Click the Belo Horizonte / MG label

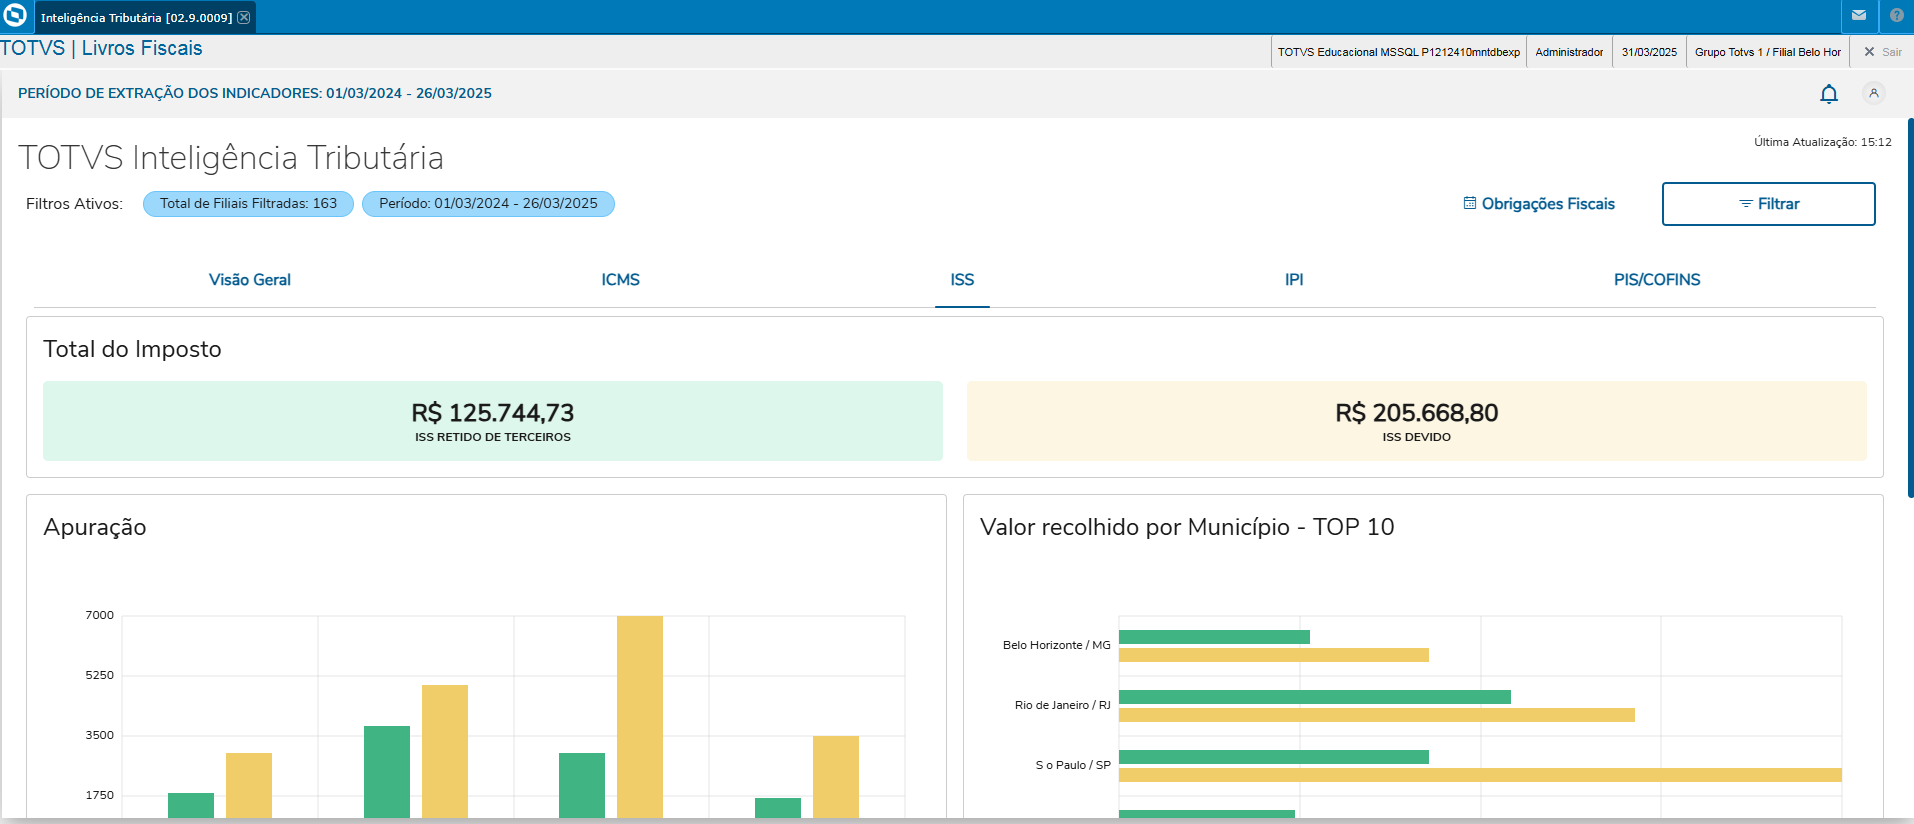pos(1056,645)
